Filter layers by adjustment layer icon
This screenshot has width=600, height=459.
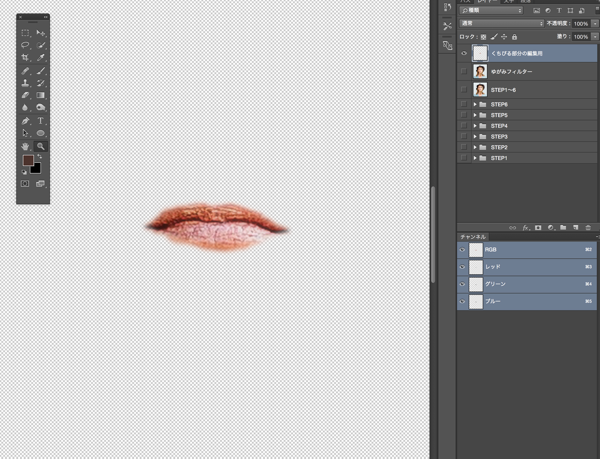pyautogui.click(x=548, y=11)
